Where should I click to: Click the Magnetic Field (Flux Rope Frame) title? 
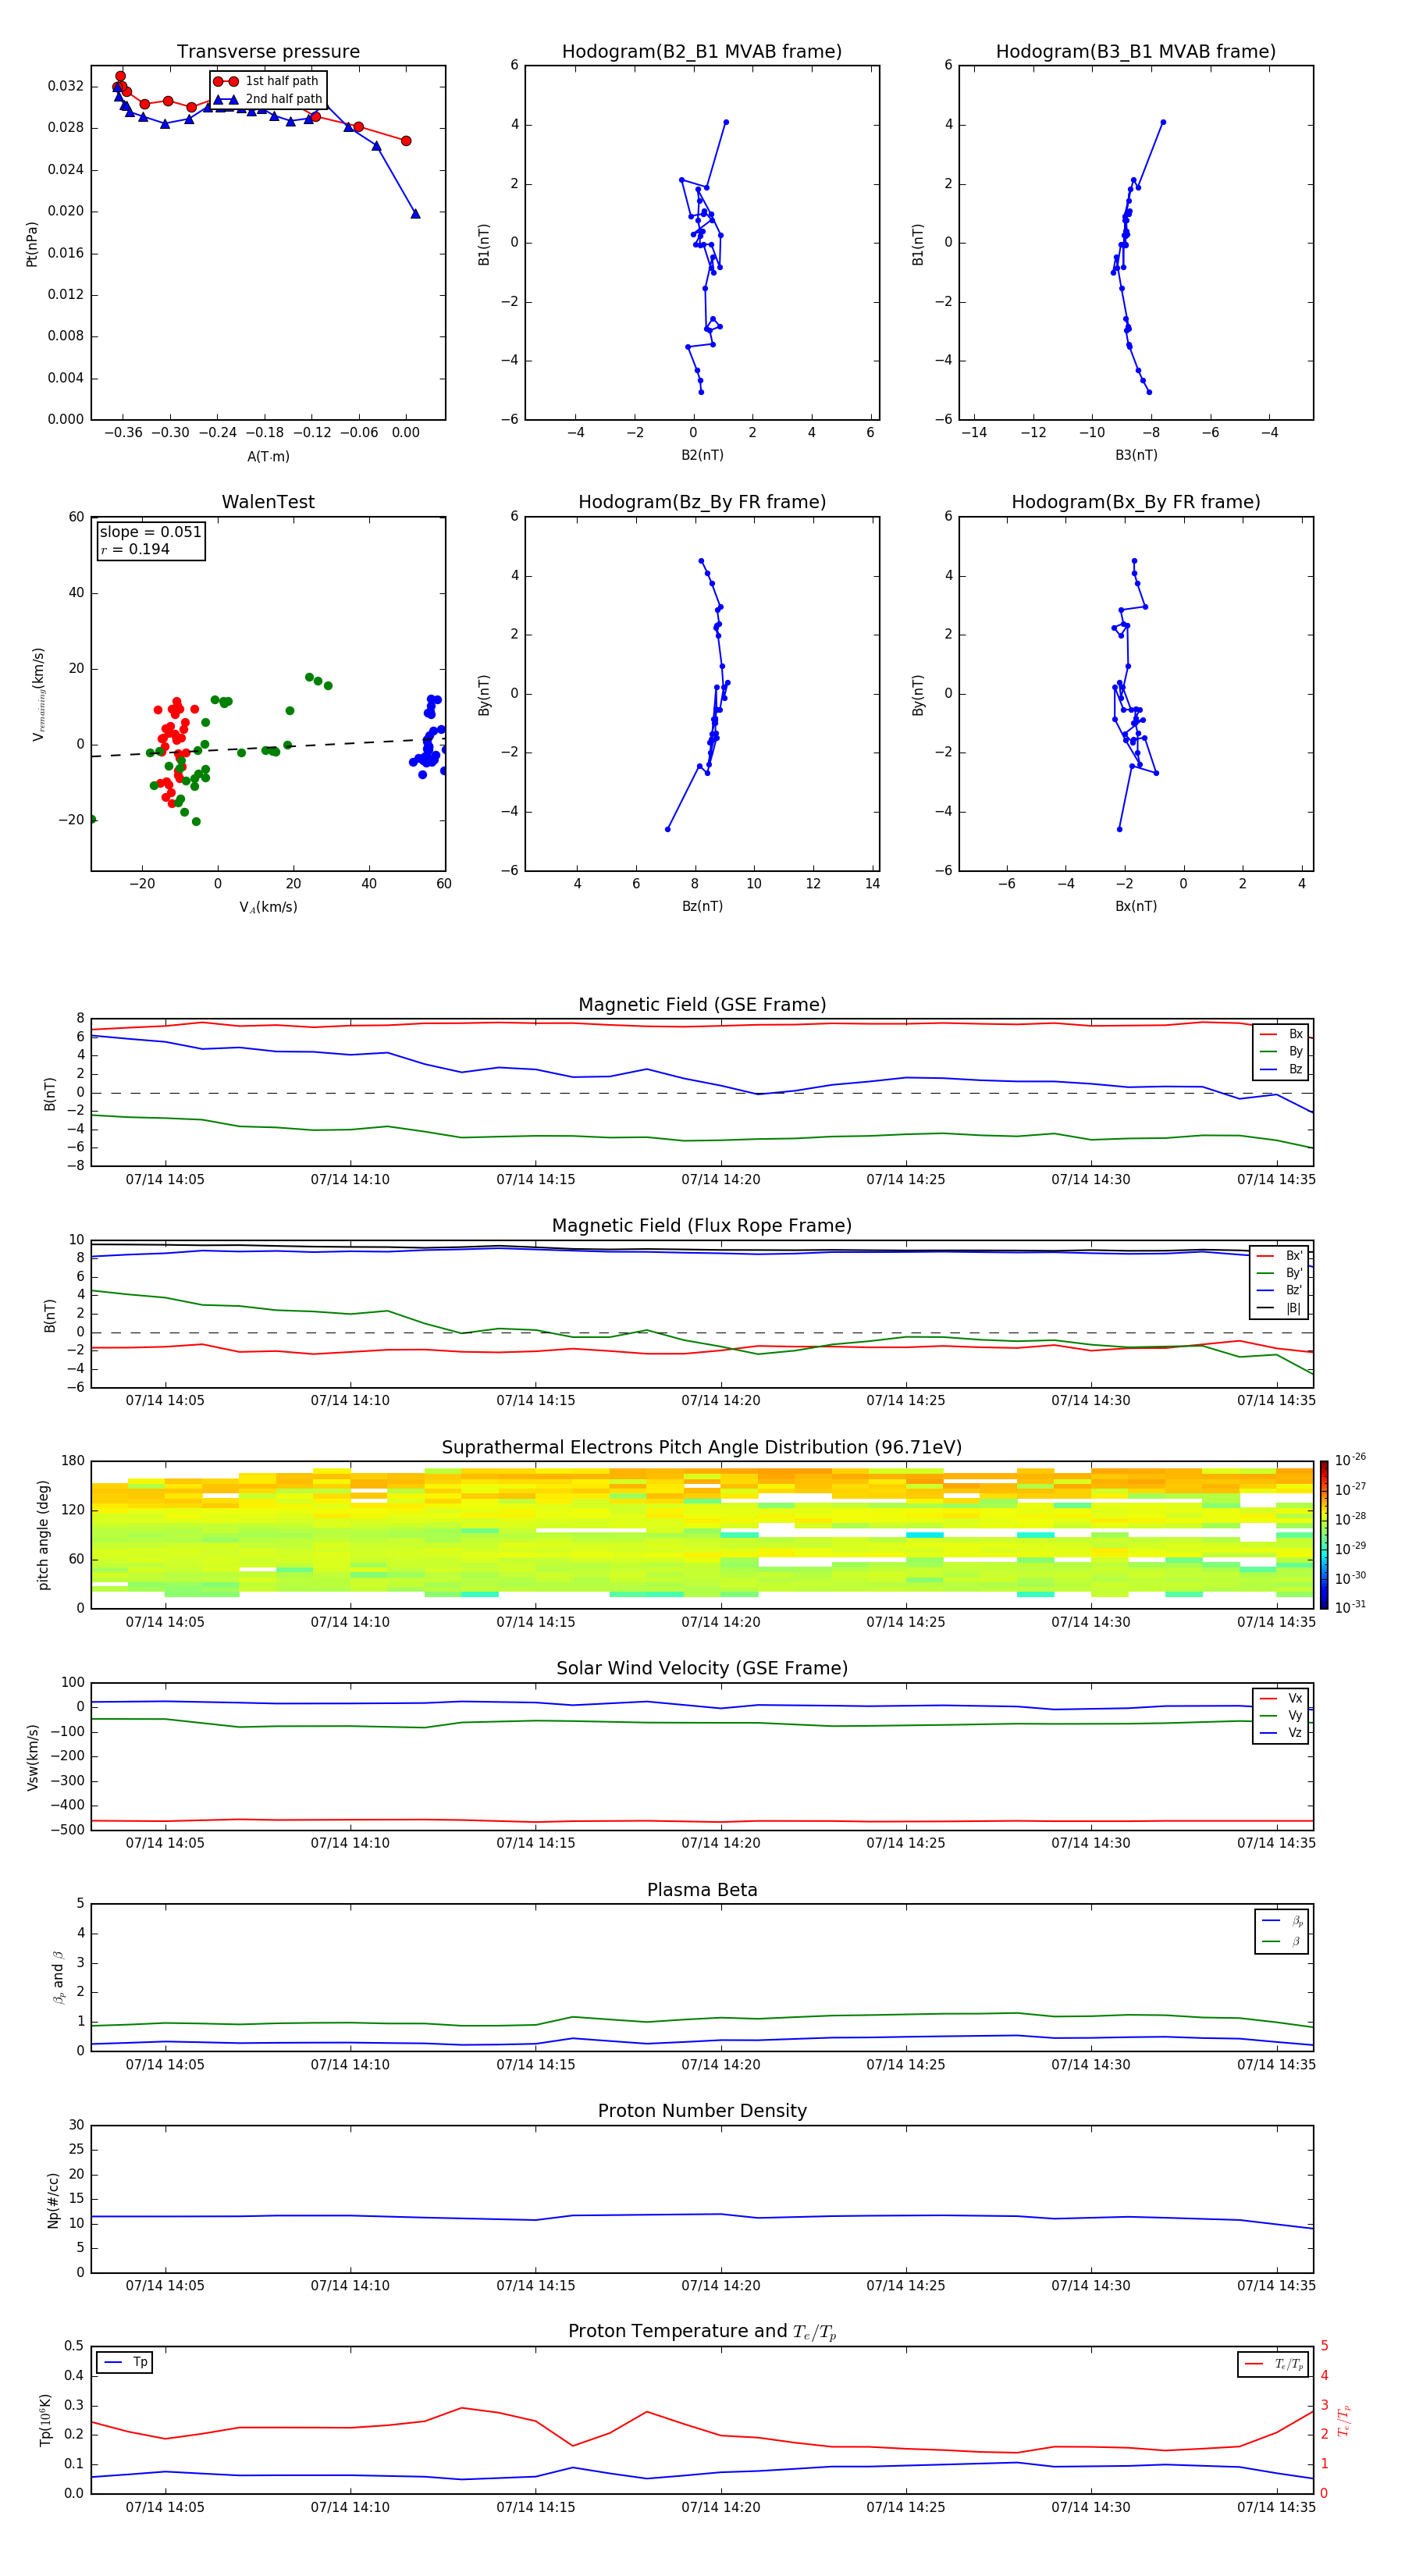(x=702, y=1226)
